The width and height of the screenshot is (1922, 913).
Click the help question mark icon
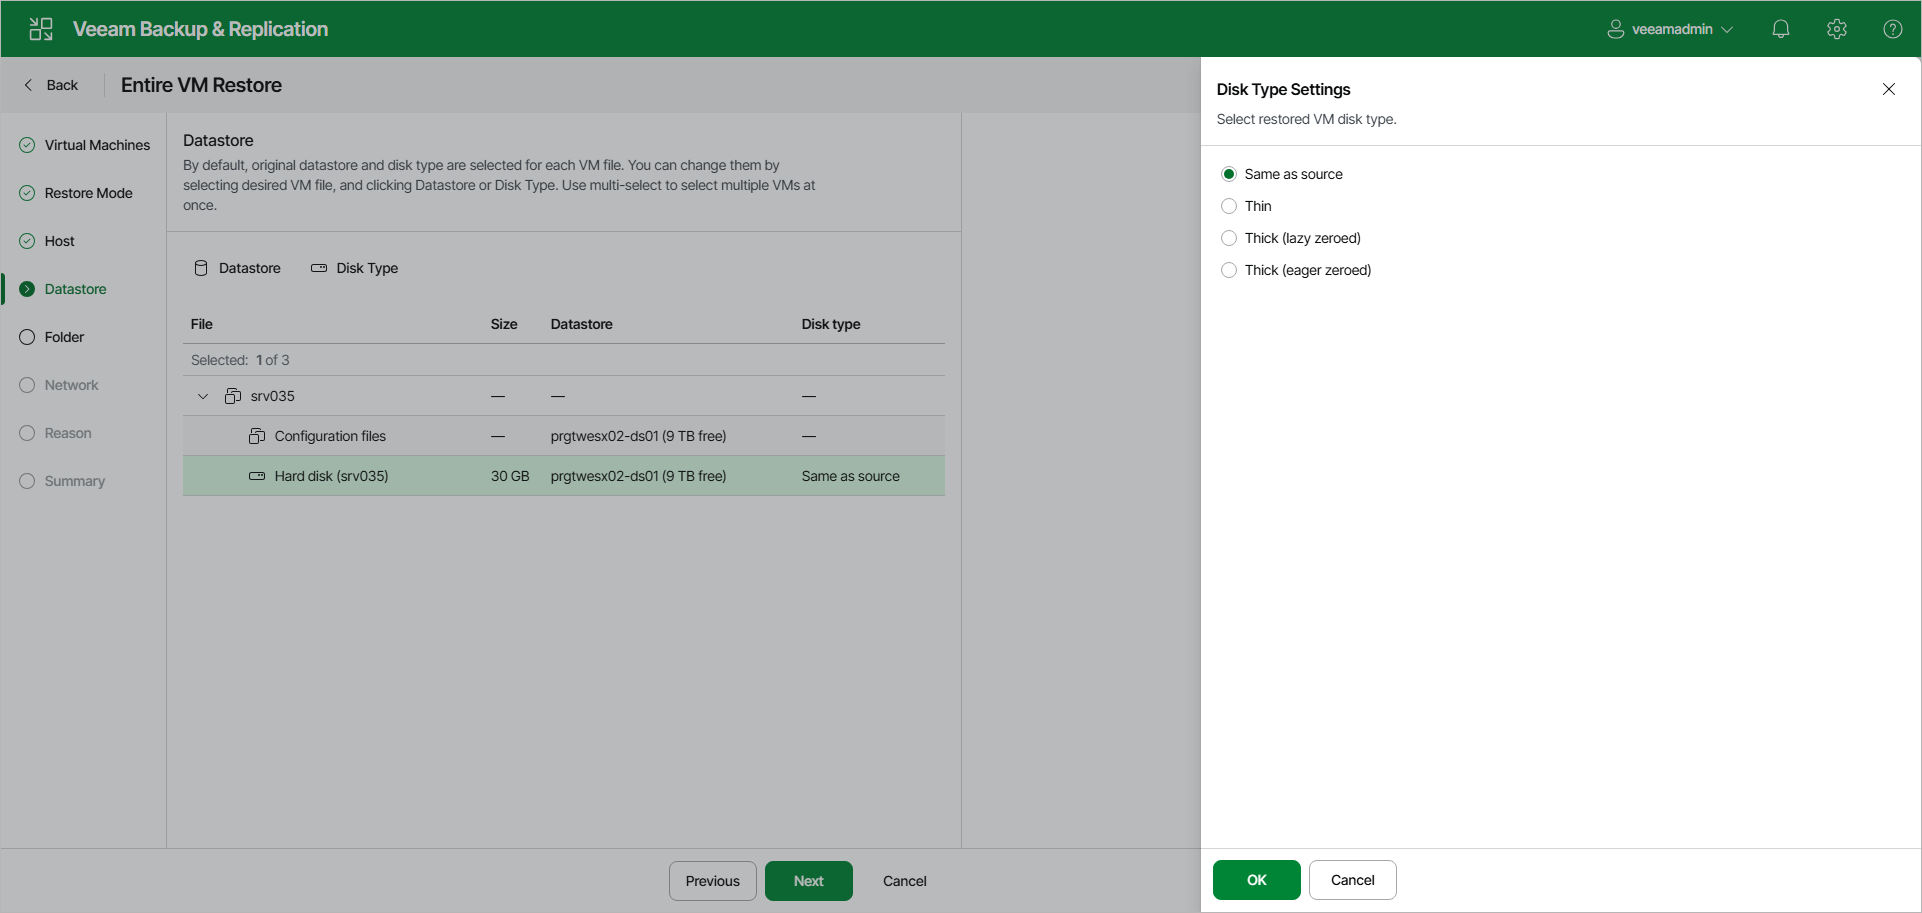click(x=1893, y=29)
